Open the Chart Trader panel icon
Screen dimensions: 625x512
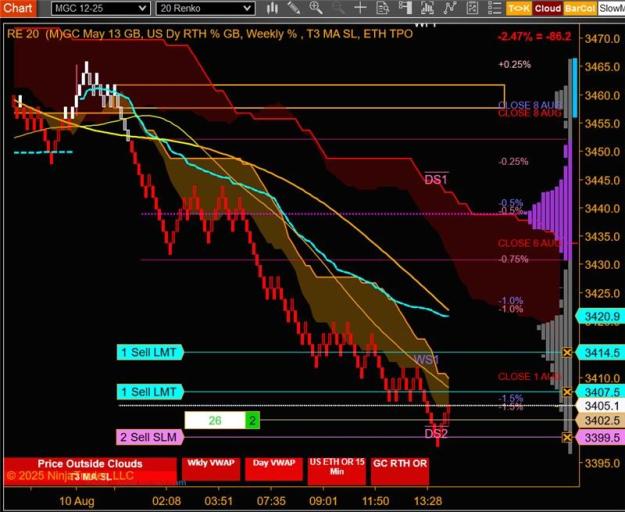tap(405, 8)
